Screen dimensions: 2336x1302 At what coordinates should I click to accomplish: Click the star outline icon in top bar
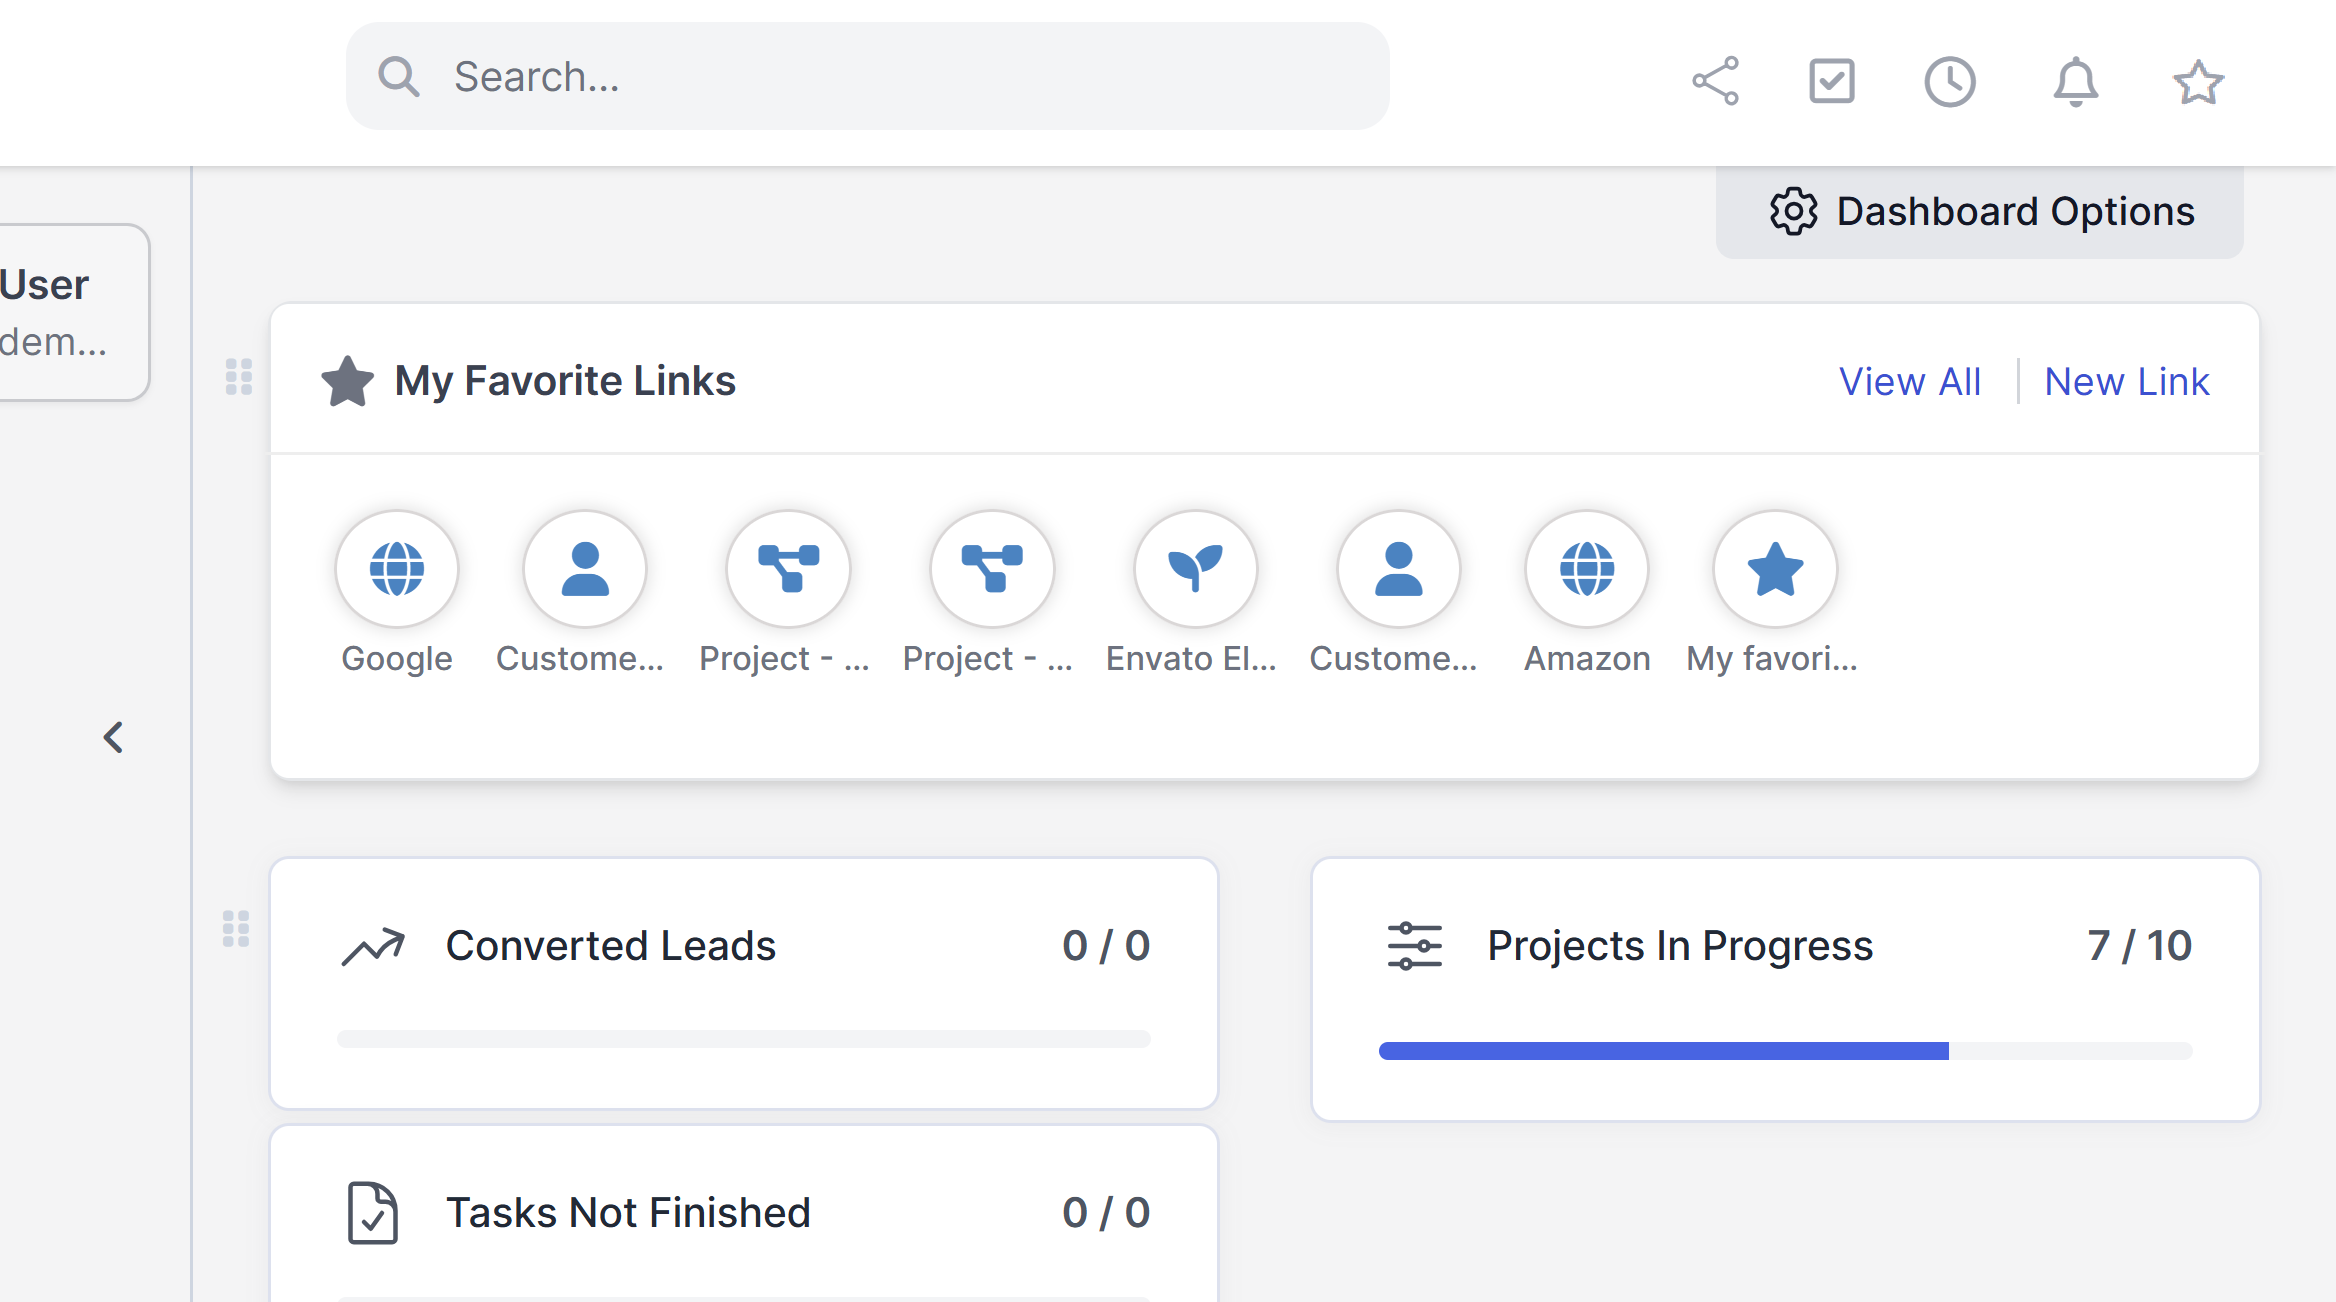(2198, 81)
